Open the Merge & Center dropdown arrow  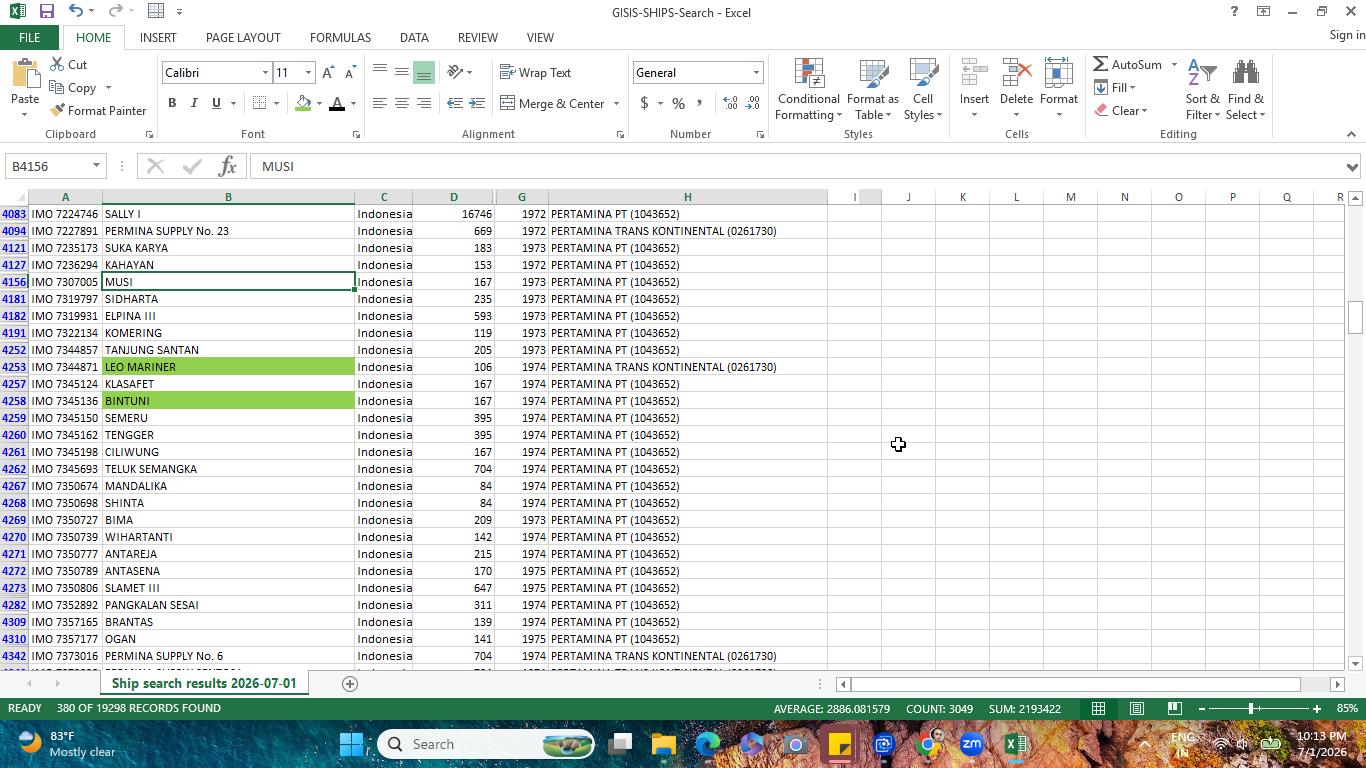pyautogui.click(x=616, y=103)
